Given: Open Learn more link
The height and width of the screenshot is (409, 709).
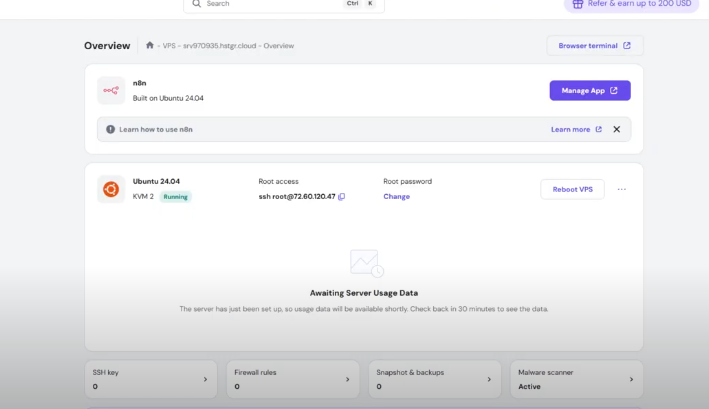Looking at the screenshot, I should 576,129.
